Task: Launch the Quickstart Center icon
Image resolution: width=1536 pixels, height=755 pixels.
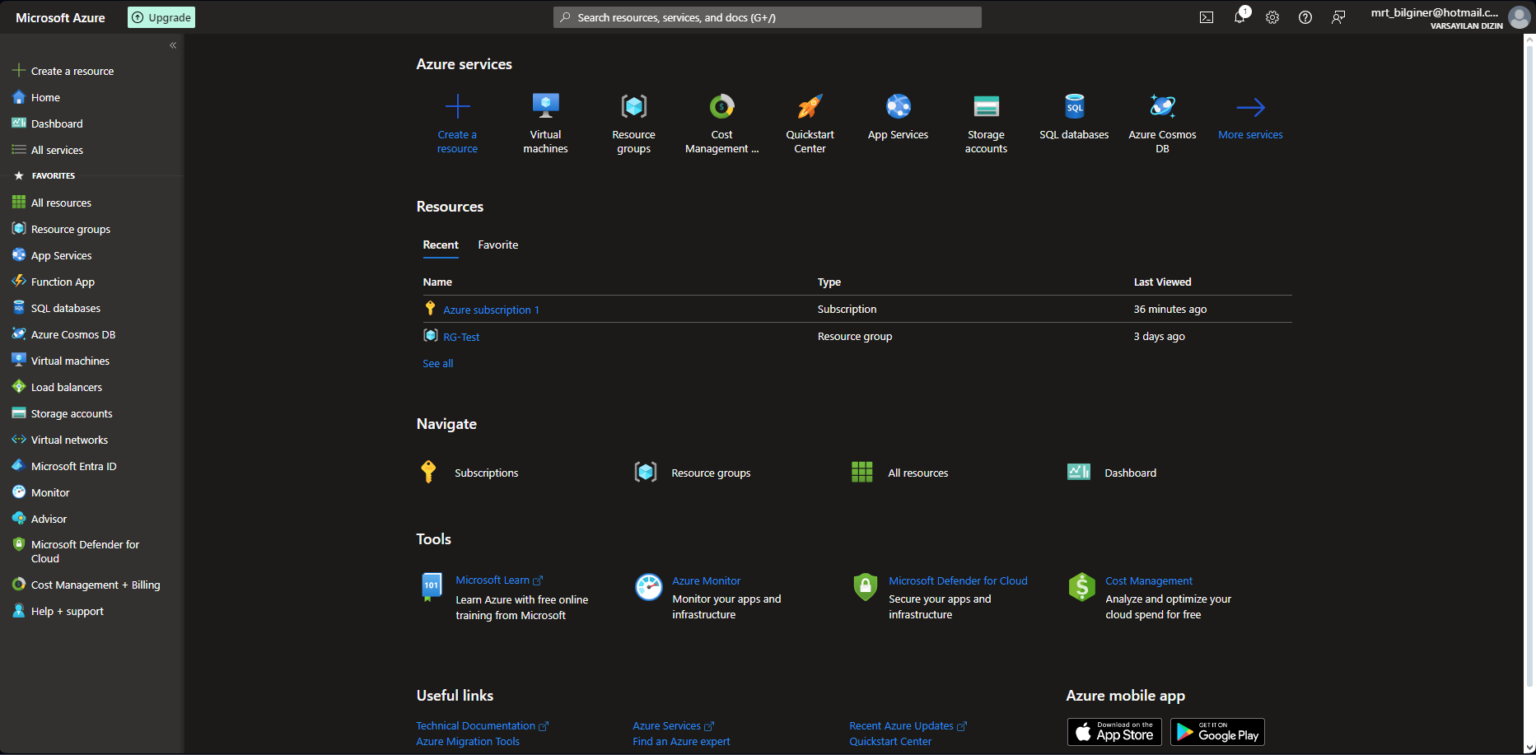Action: coord(809,107)
